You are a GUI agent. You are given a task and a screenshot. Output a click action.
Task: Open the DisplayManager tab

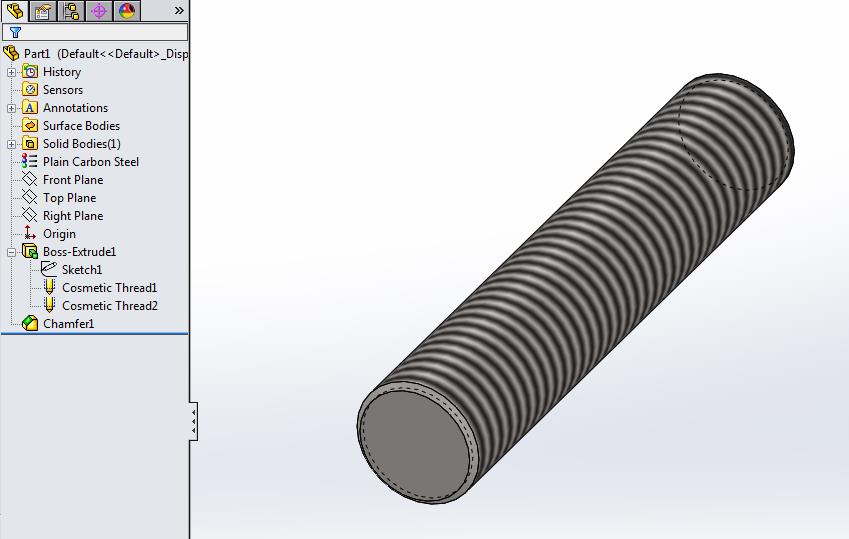click(127, 11)
